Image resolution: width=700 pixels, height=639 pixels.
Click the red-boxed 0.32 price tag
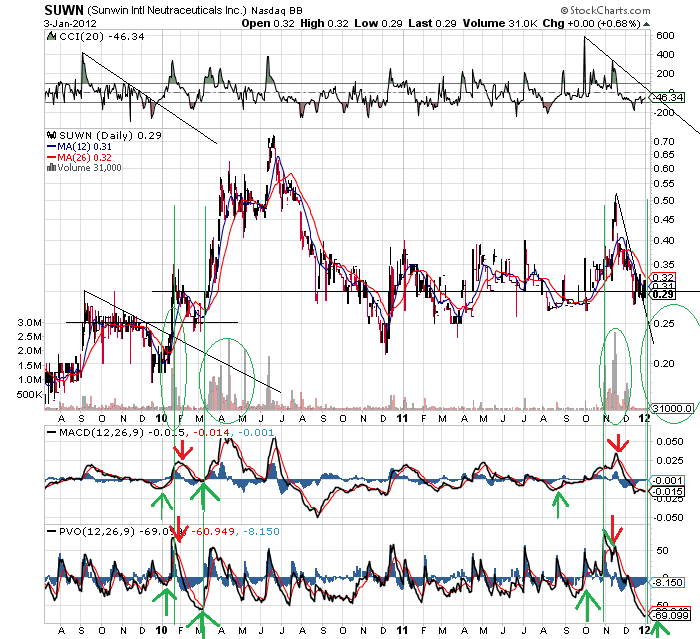(662, 277)
